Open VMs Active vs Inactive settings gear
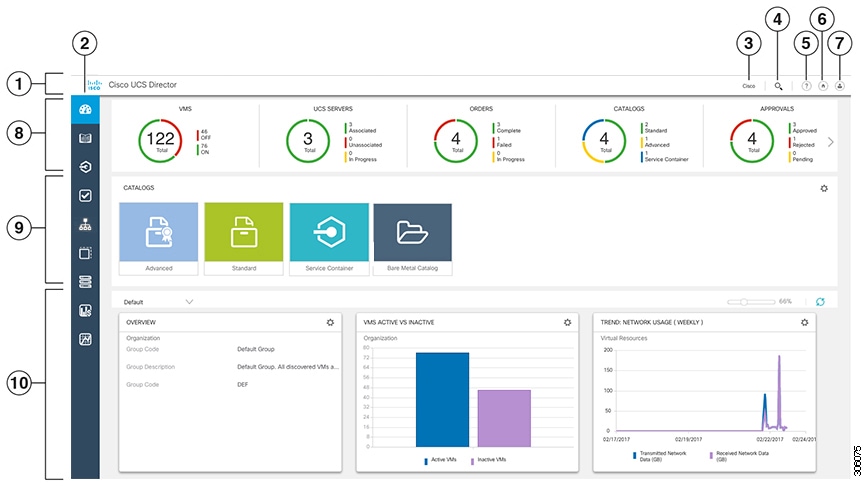This screenshot has height=489, width=867. (567, 322)
